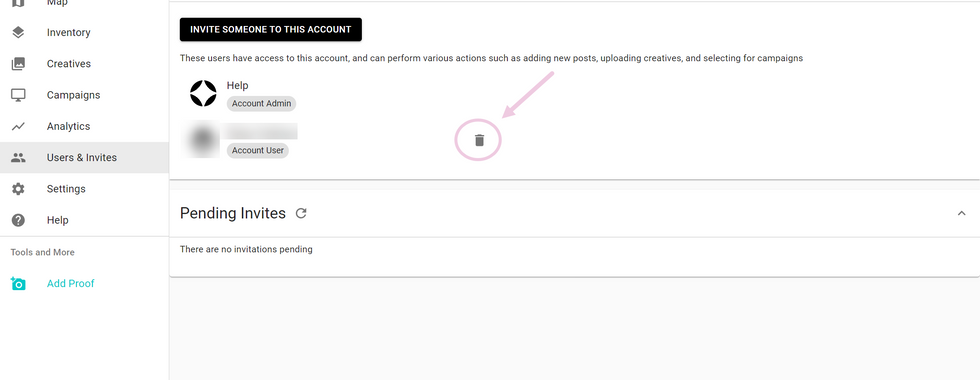980x380 pixels.
Task: Click the Campaigns monitor icon
Action: (x=18, y=95)
